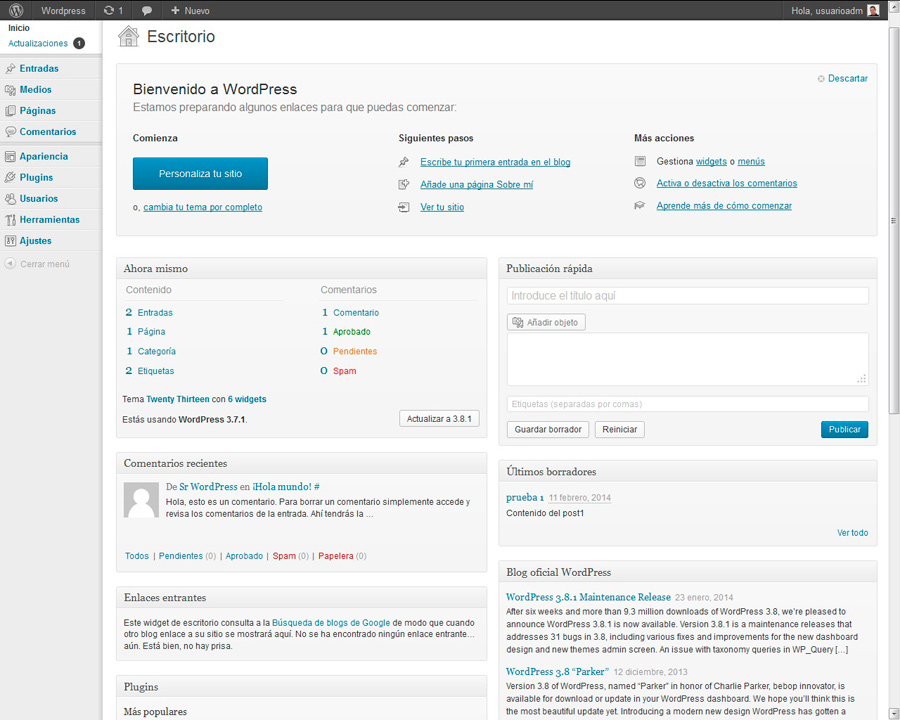Open cambia tu tema por completo link
Screen dimensions: 900x720
[203, 207]
